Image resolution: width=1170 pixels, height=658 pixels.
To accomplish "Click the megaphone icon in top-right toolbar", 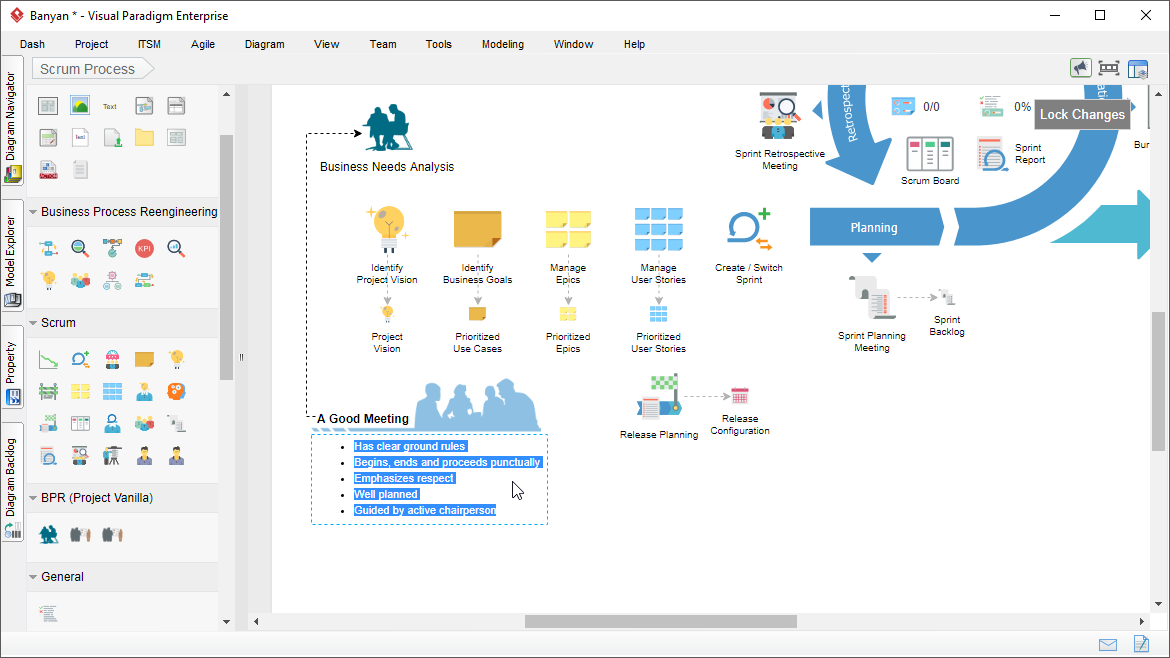I will coord(1080,69).
